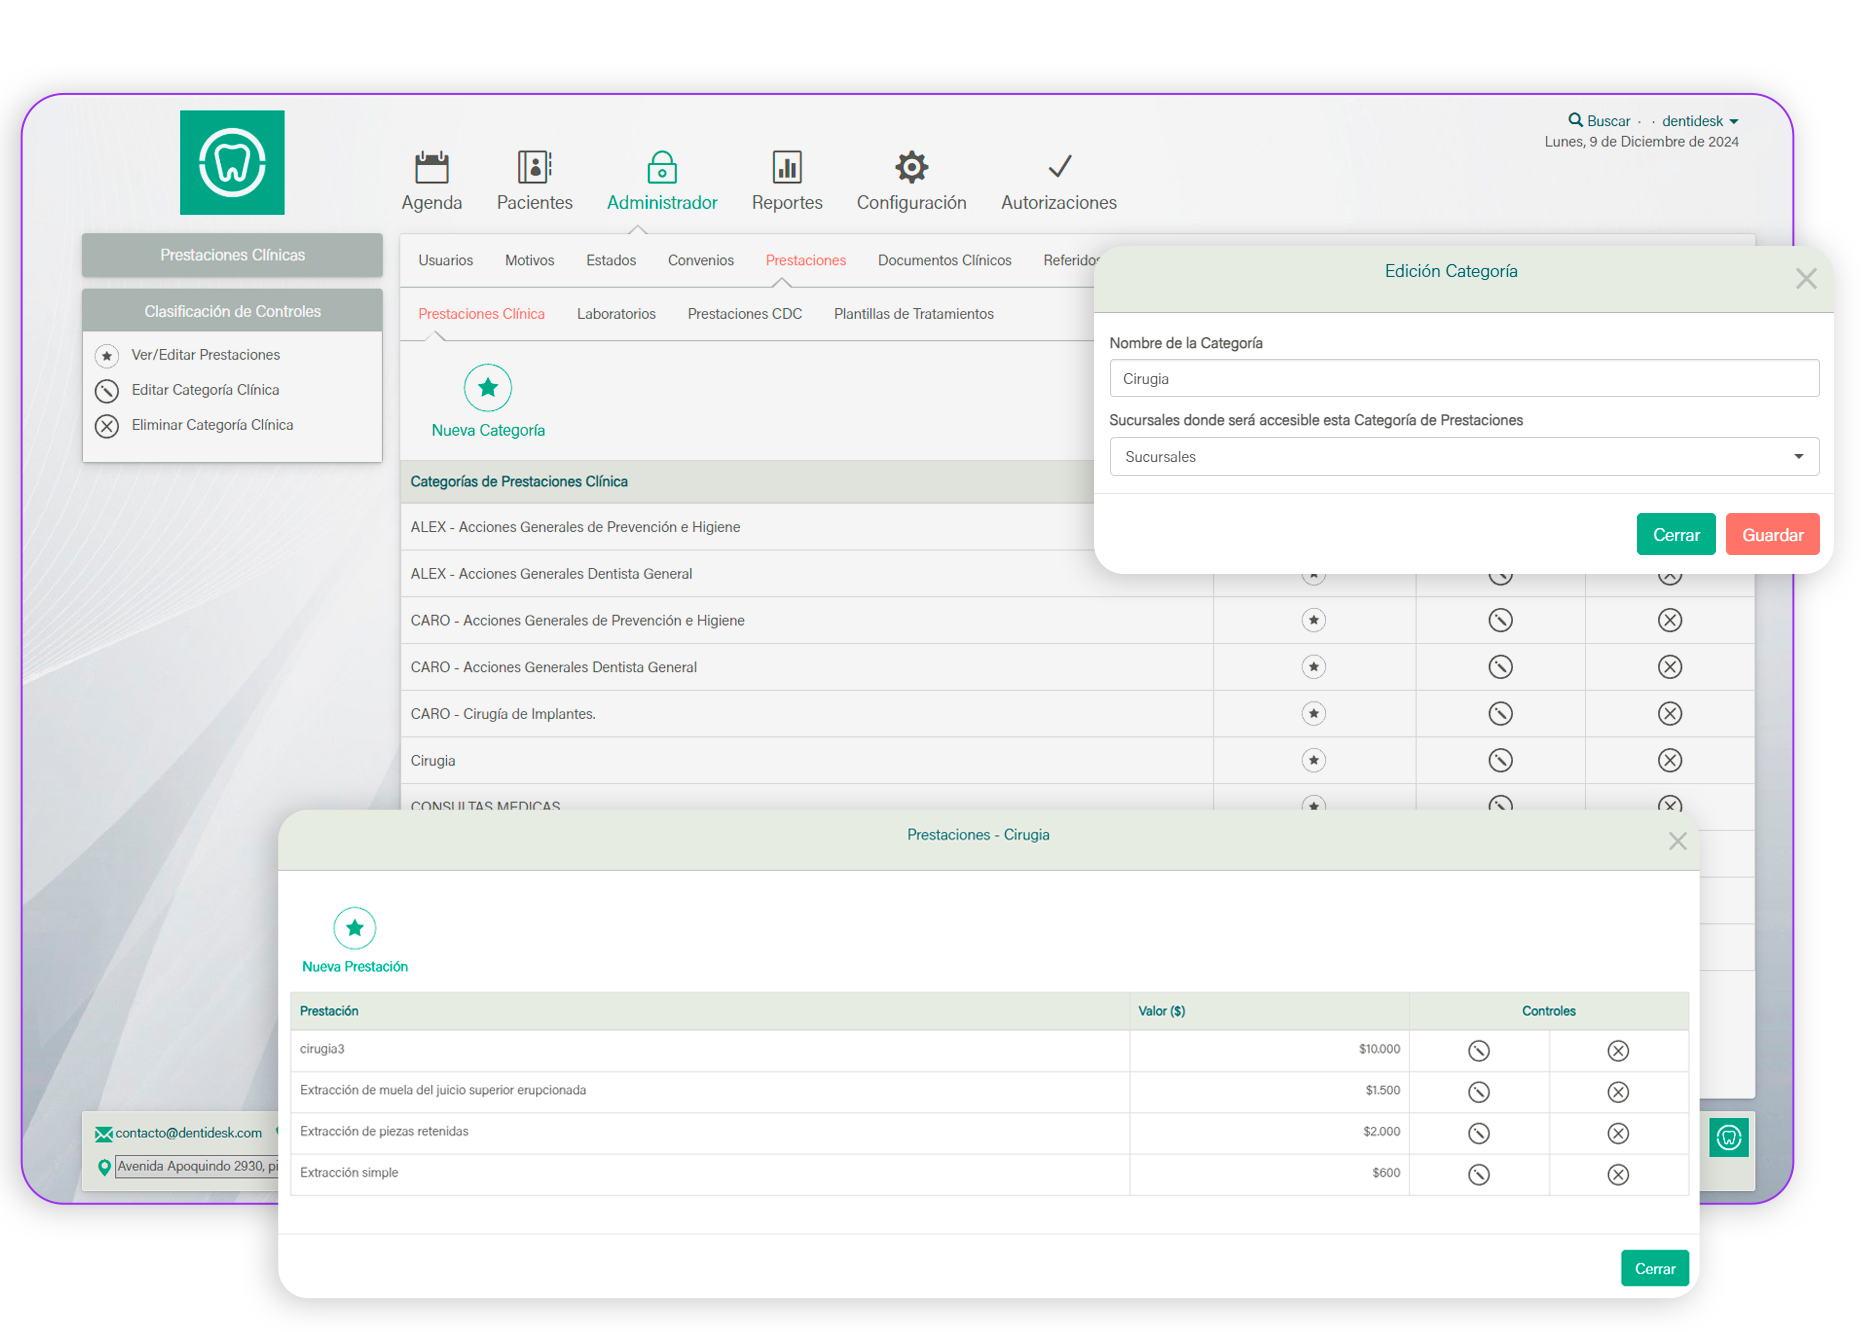Delete the CARO - Cirugía de Implantes category

[1669, 714]
